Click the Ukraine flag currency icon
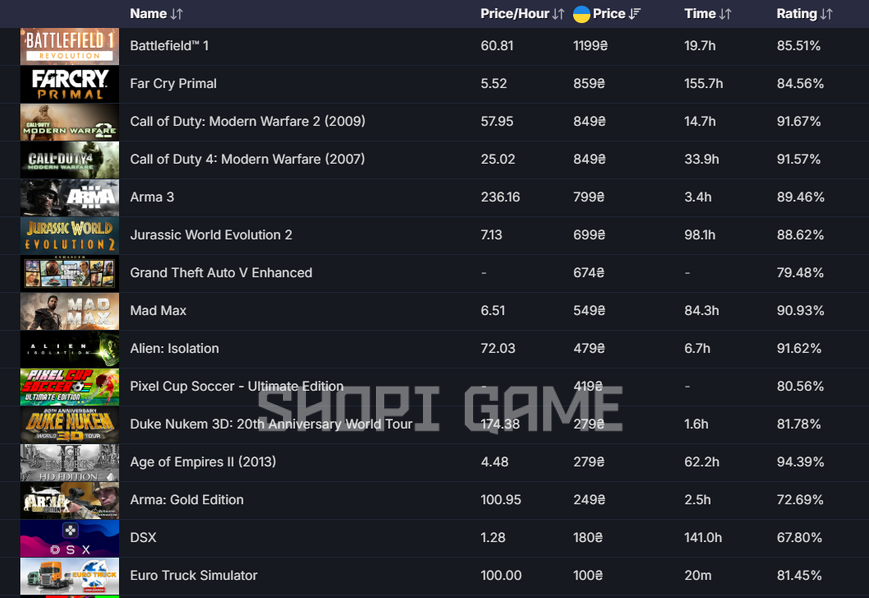The height and width of the screenshot is (598, 869). pos(581,14)
